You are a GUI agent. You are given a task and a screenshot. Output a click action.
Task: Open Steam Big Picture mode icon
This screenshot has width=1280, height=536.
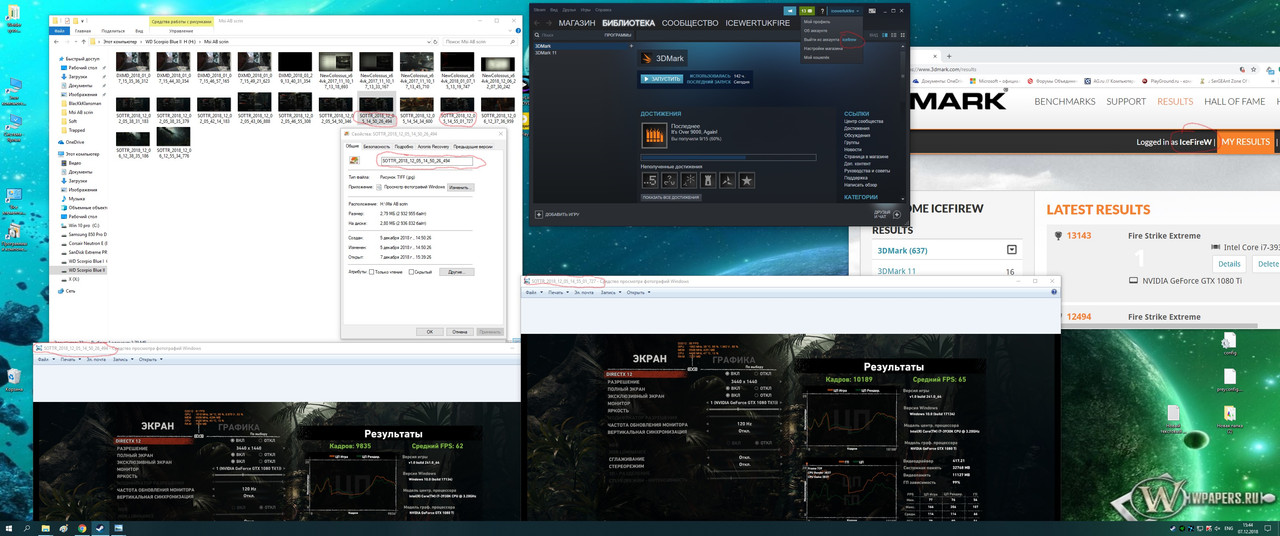point(872,11)
